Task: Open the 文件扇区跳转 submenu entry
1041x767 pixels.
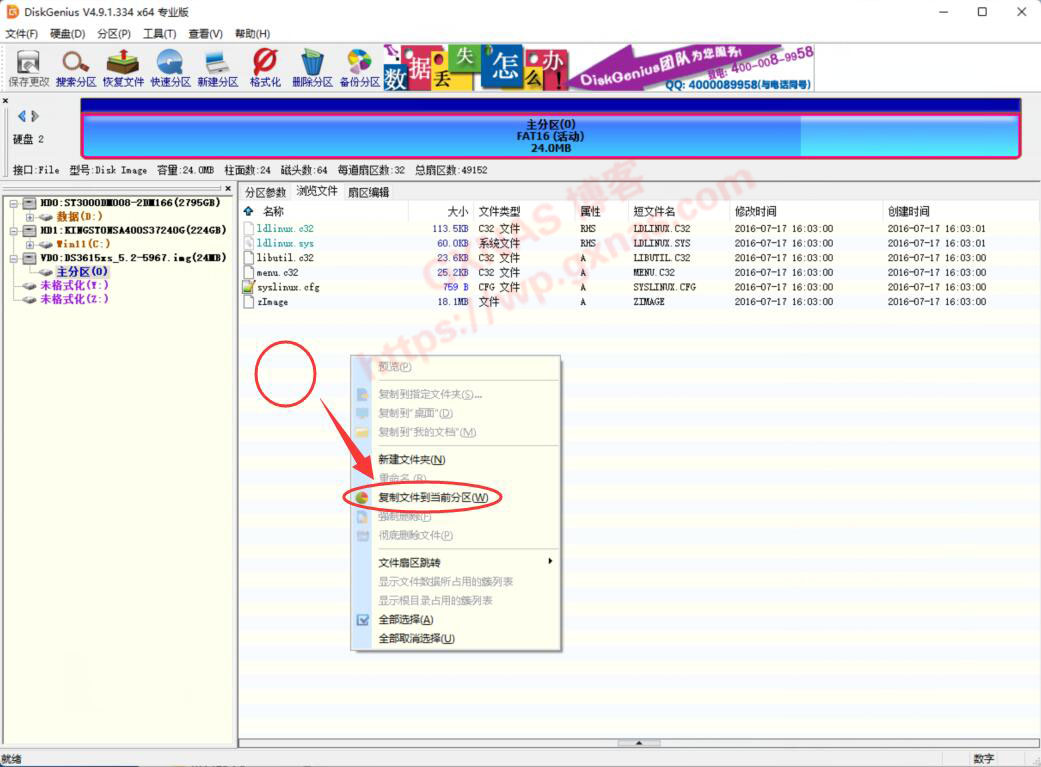Action: (410, 563)
